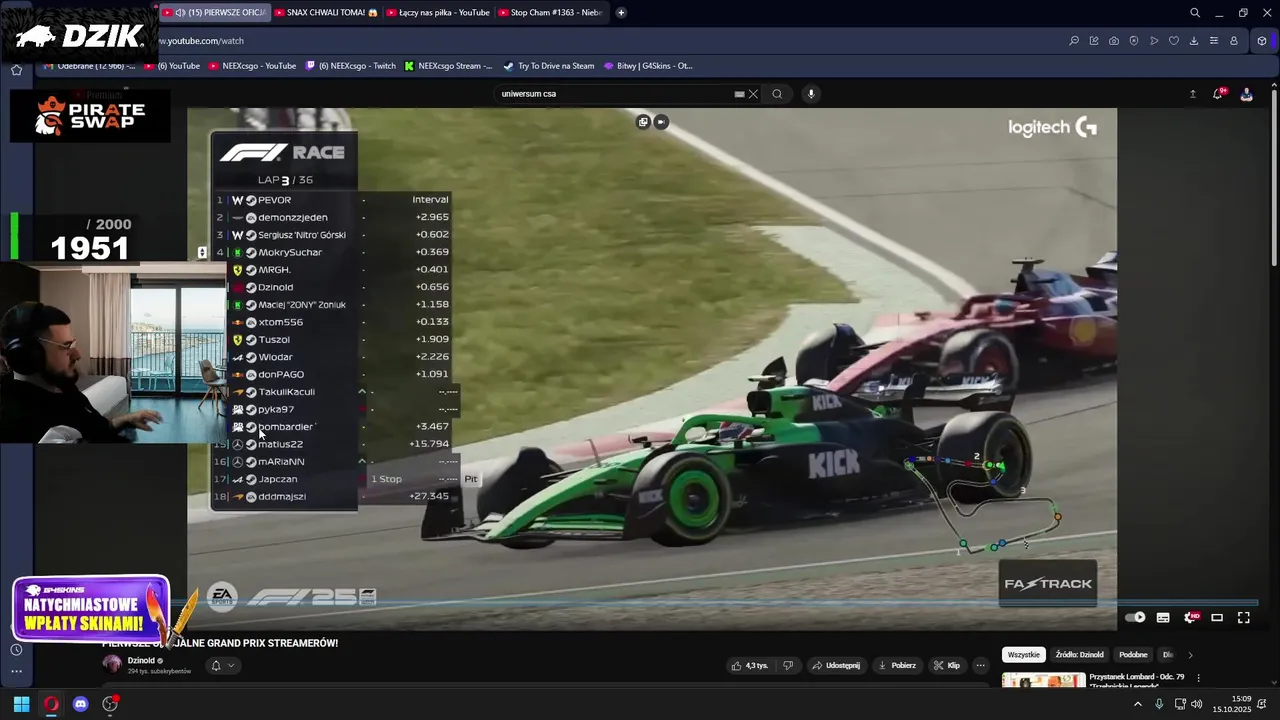Screen dimensions: 1280x720
Task: Show hidden system tray icons
Action: (x=1137, y=704)
